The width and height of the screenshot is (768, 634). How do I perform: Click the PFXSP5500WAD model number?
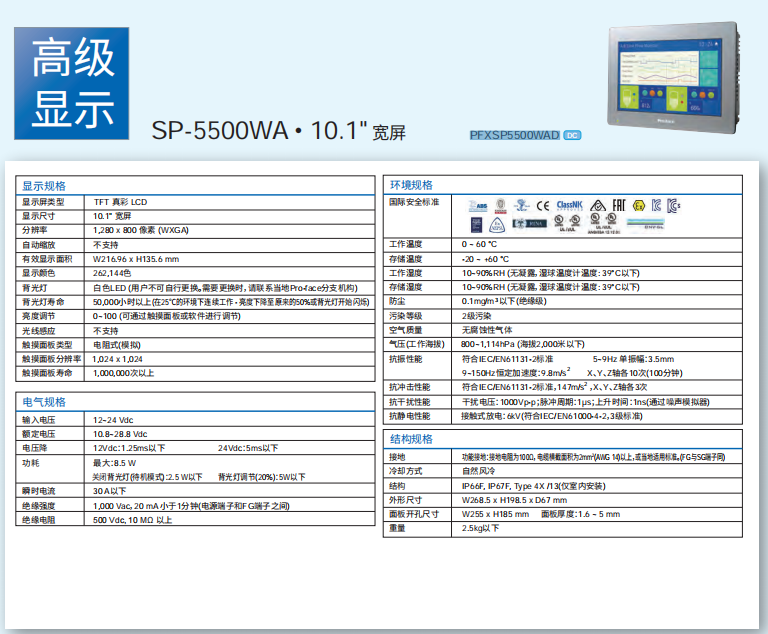[514, 135]
